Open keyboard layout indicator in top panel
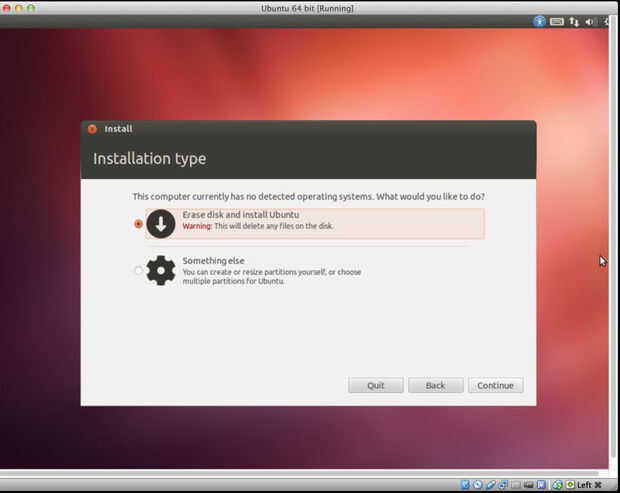 point(557,21)
